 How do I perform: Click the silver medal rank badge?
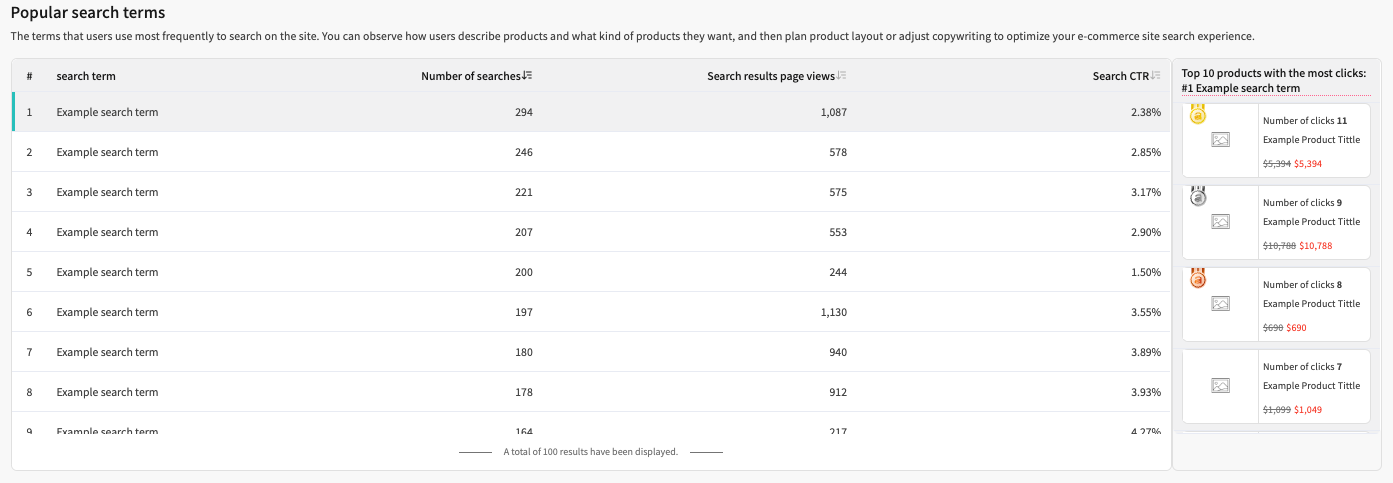(1198, 197)
